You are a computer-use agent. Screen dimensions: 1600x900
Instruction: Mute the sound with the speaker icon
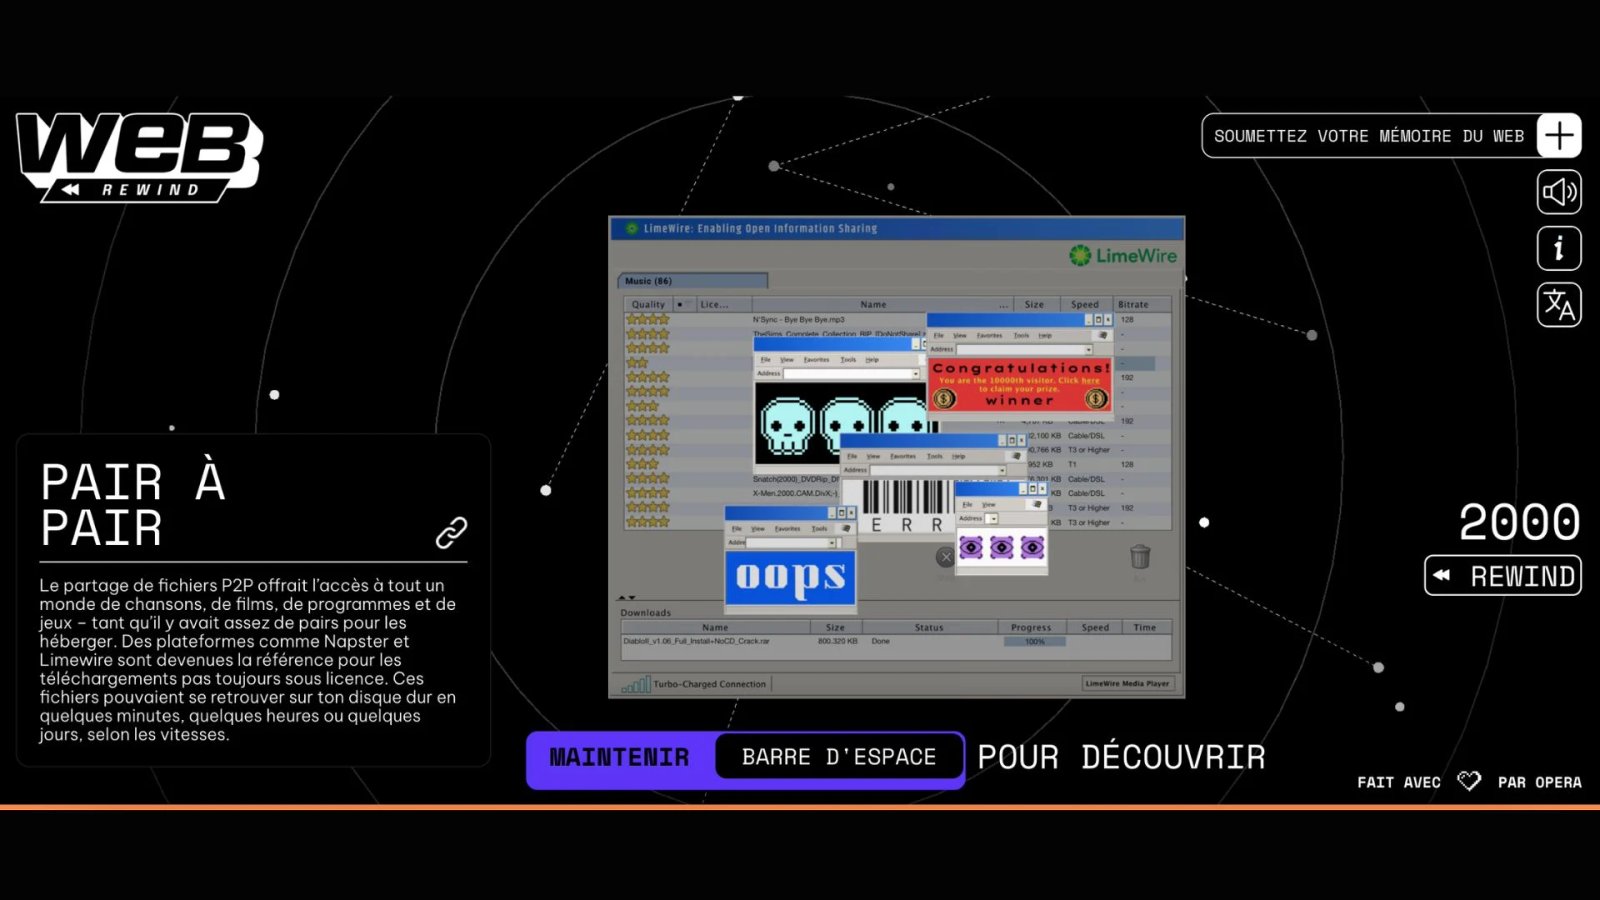coord(1558,192)
